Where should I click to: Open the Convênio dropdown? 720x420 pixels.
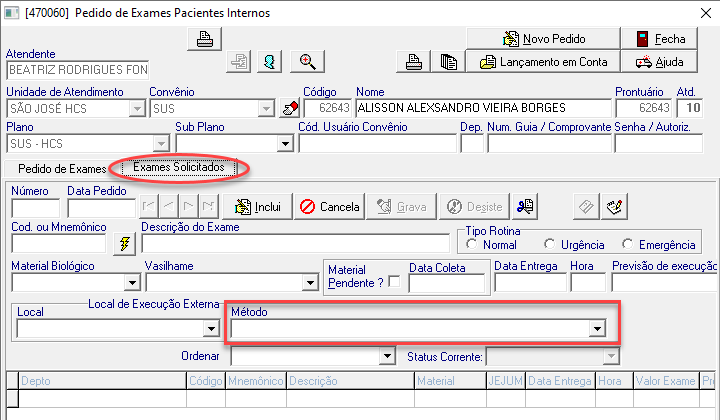265,109
